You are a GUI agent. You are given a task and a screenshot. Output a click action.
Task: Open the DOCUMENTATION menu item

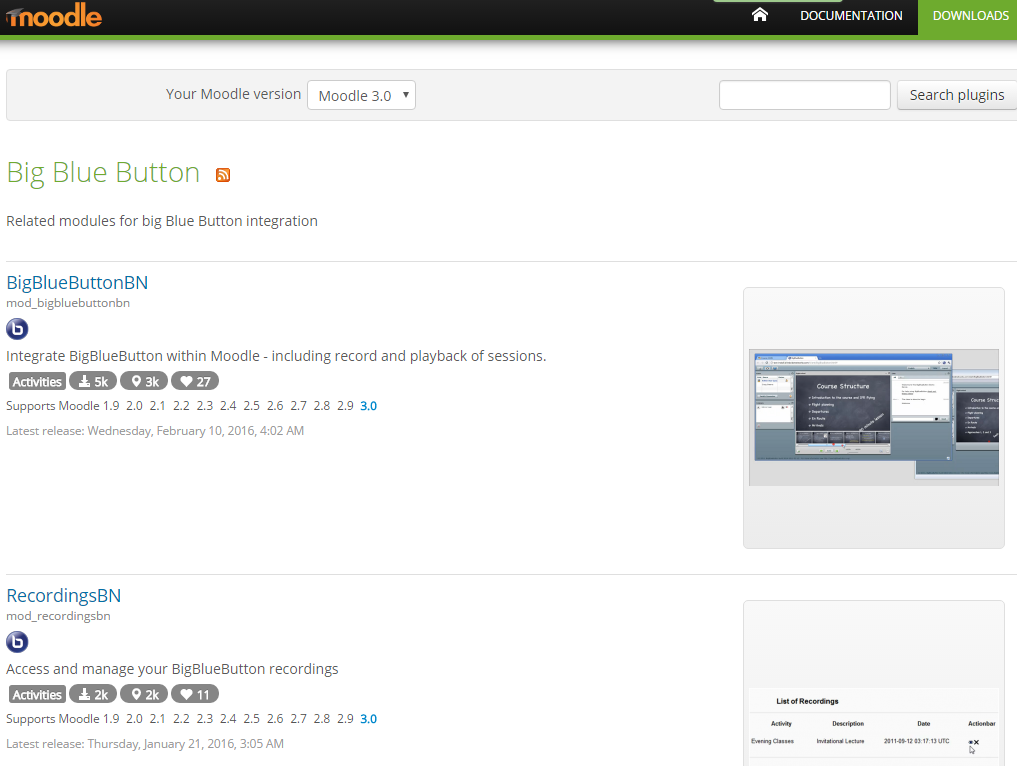(x=851, y=16)
